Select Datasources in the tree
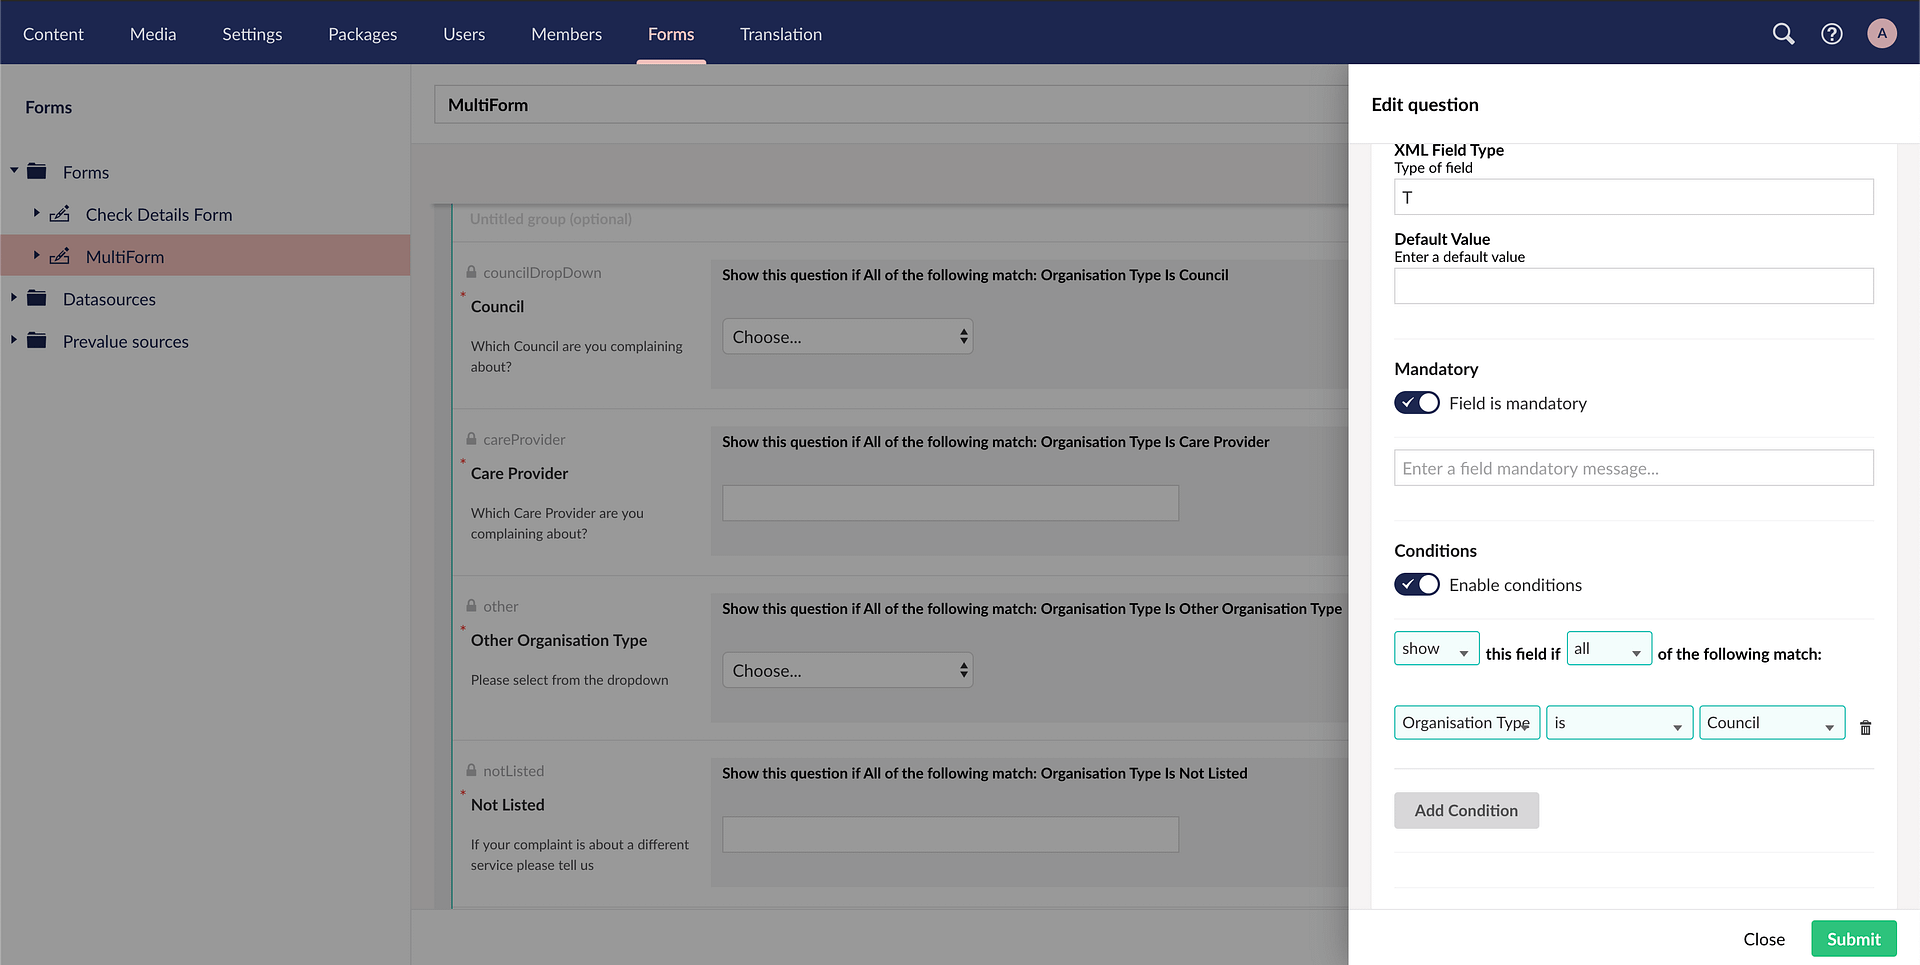Image resolution: width=1920 pixels, height=965 pixels. pos(109,299)
